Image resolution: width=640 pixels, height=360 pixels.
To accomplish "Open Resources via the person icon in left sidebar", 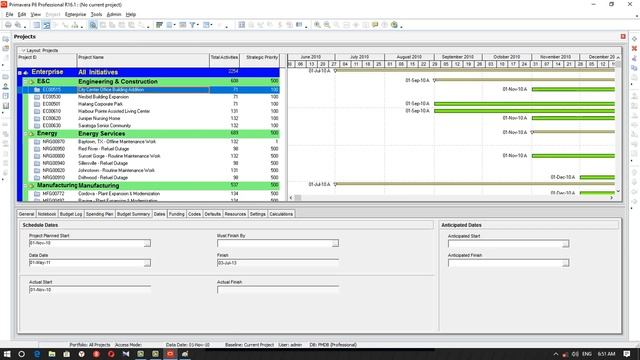I will tap(6, 86).
